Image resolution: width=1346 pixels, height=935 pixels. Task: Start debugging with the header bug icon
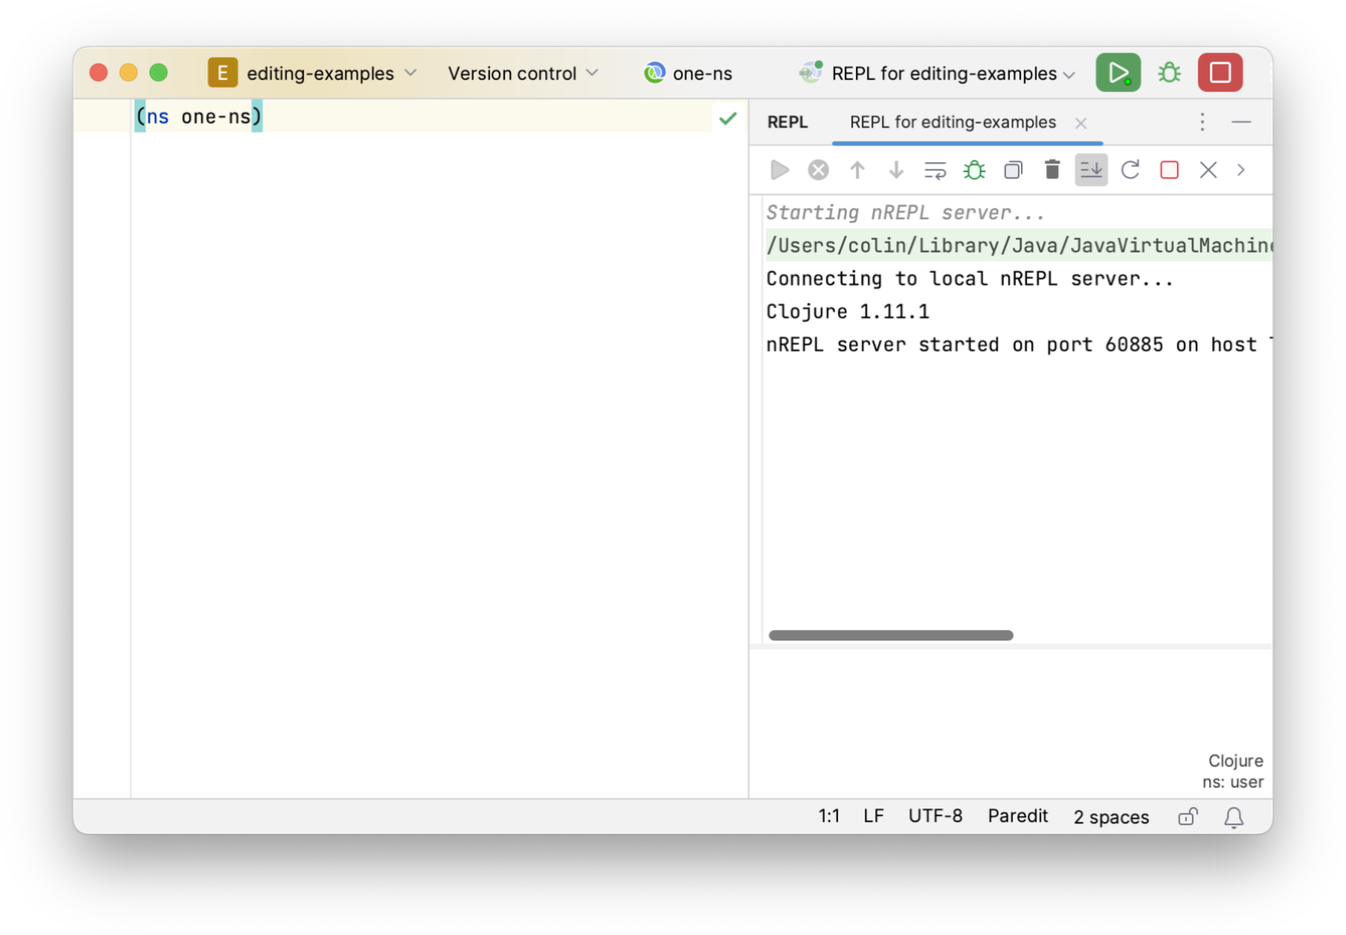[x=1169, y=73]
